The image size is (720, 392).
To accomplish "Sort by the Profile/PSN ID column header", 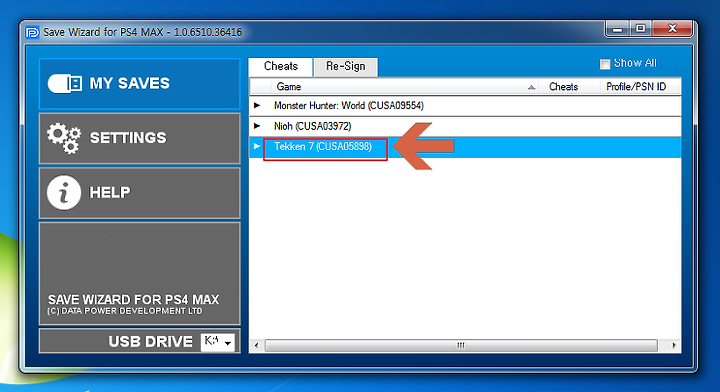I will point(640,87).
